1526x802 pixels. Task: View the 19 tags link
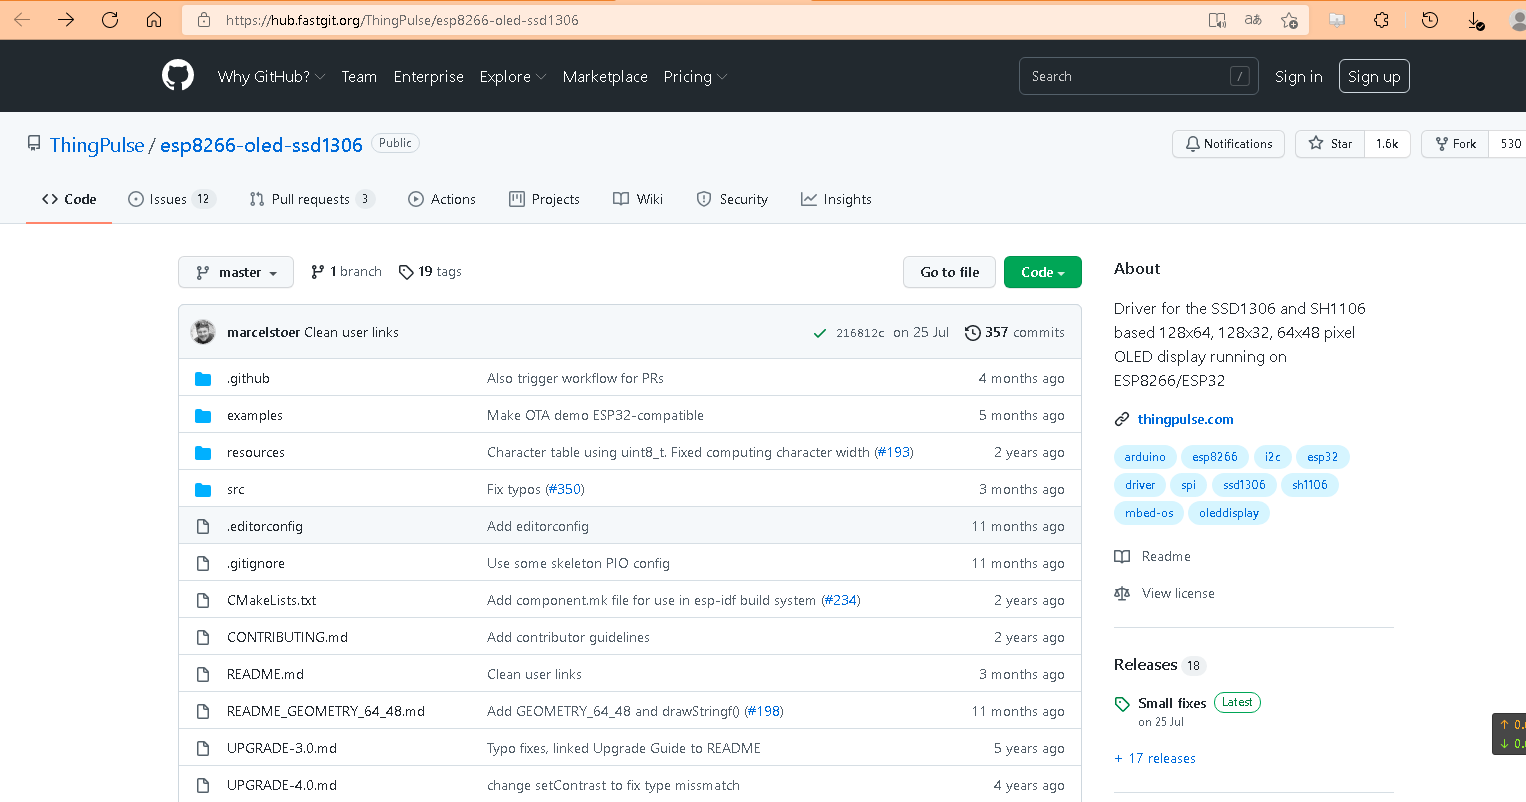point(430,272)
